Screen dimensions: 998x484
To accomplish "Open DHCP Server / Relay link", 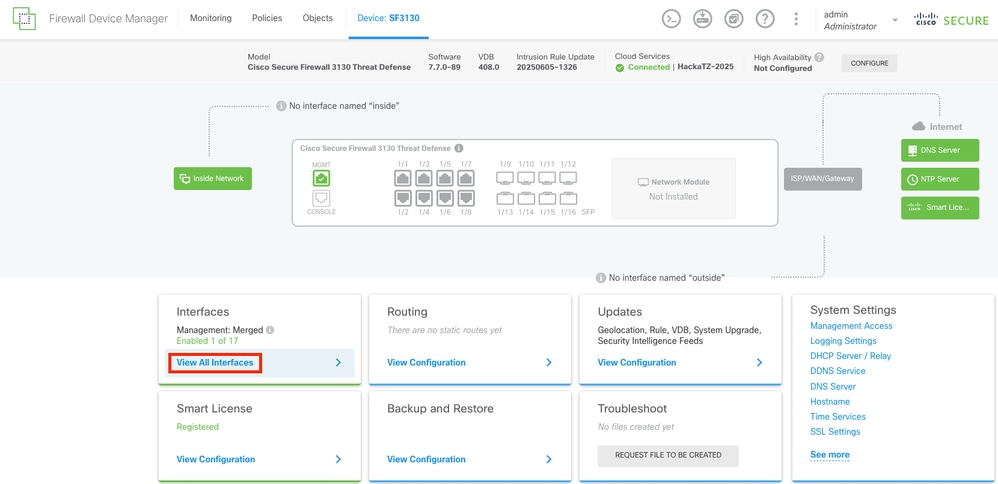I will pyautogui.click(x=851, y=356).
